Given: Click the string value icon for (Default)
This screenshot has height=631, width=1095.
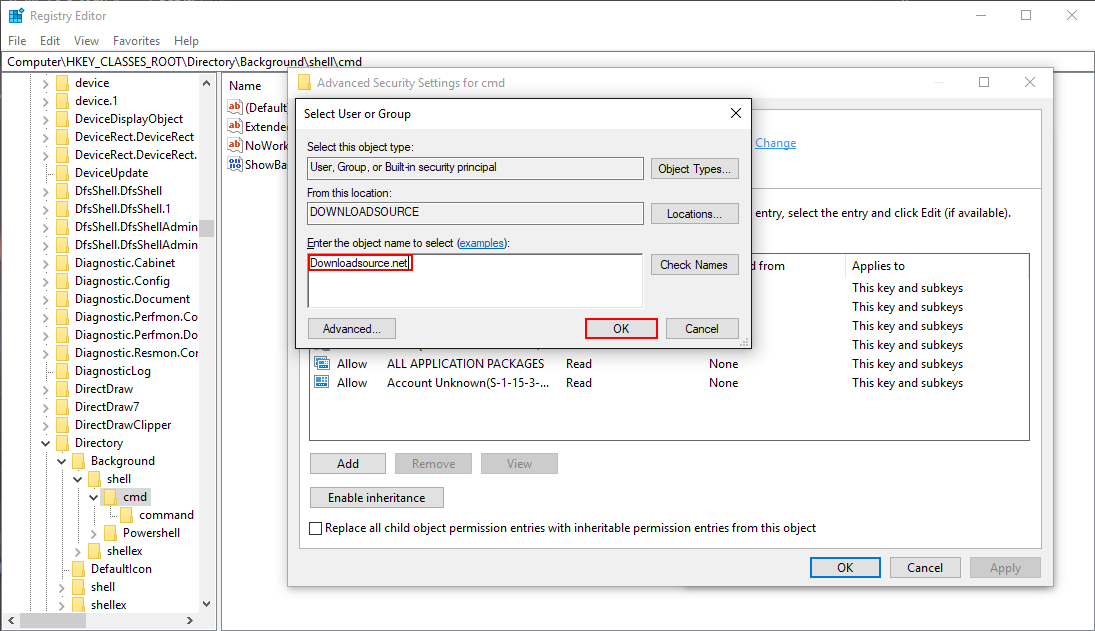Looking at the screenshot, I should pos(235,107).
